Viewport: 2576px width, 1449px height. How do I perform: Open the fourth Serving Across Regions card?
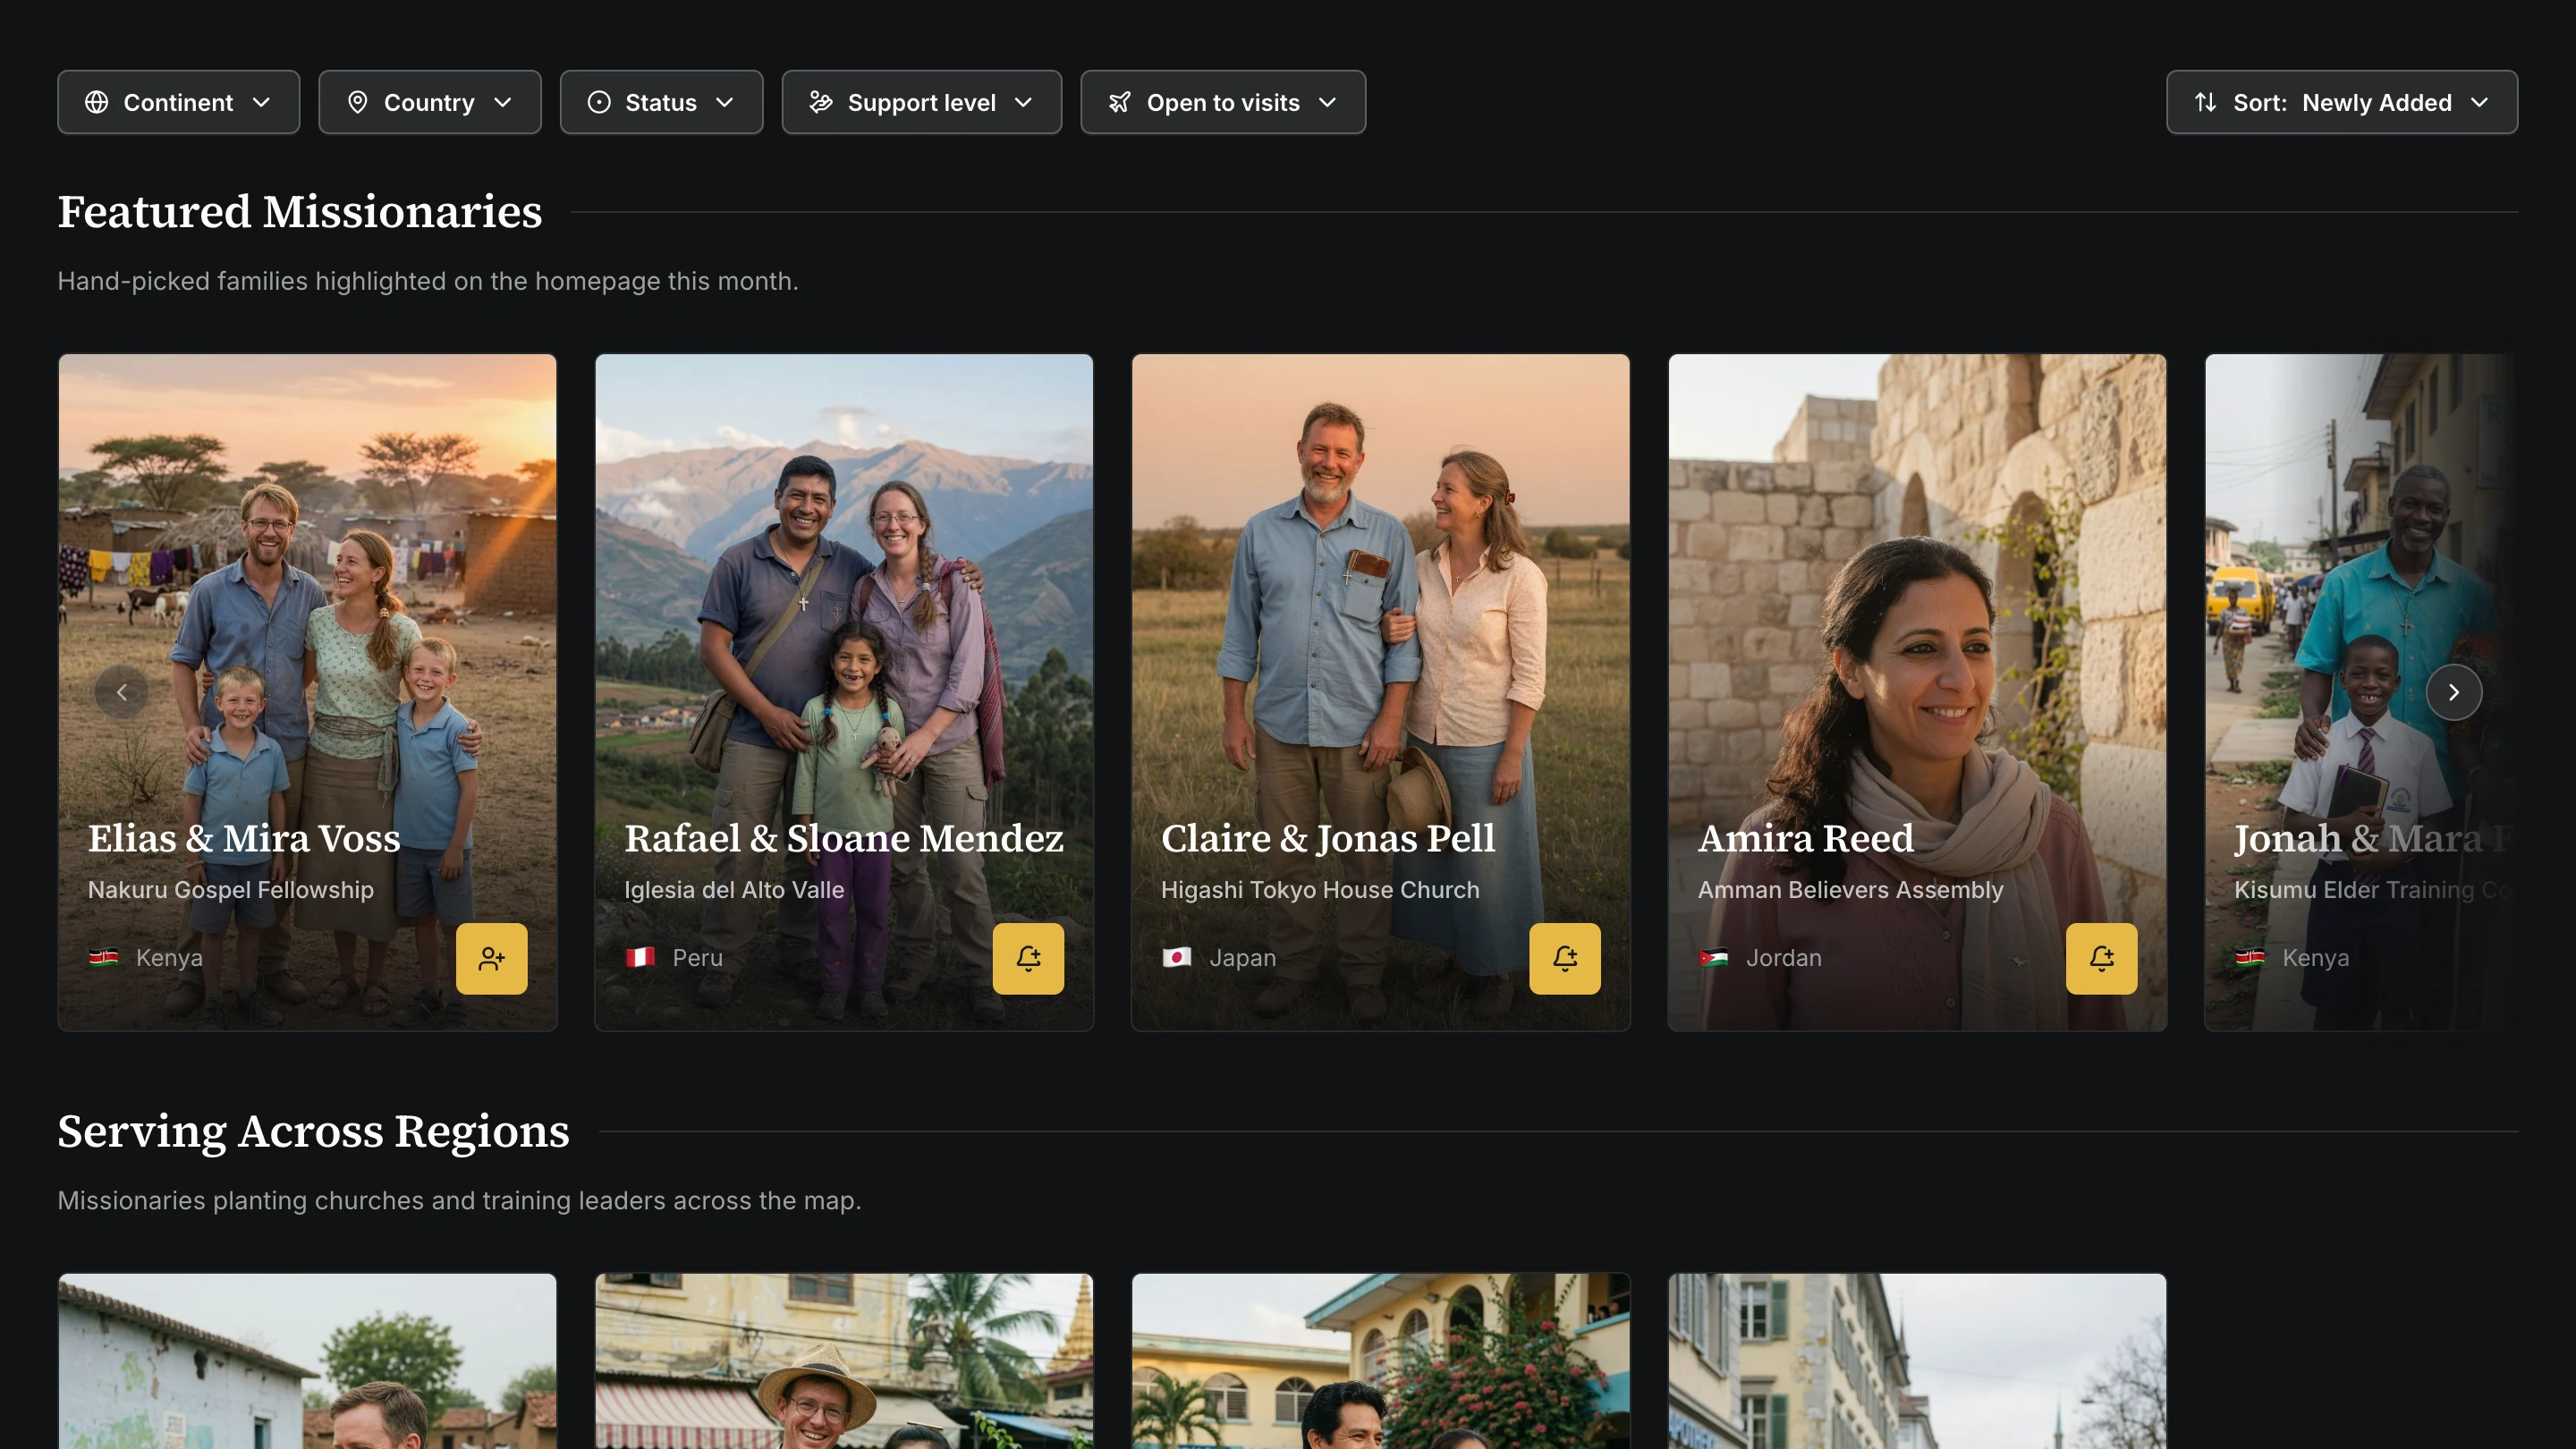(1917, 1361)
